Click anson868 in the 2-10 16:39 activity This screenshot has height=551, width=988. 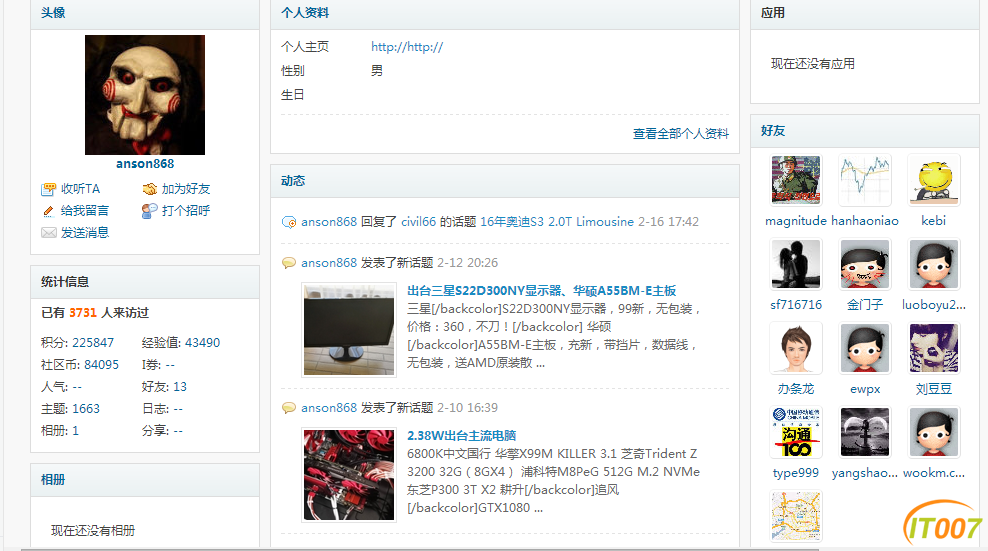pos(329,408)
